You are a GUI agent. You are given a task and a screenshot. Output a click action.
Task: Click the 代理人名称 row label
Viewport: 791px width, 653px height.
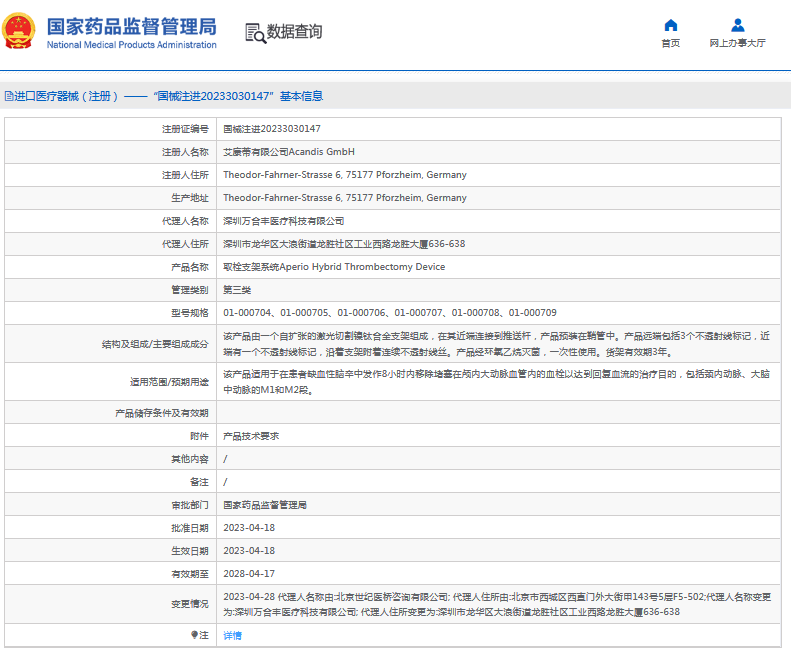(x=185, y=221)
